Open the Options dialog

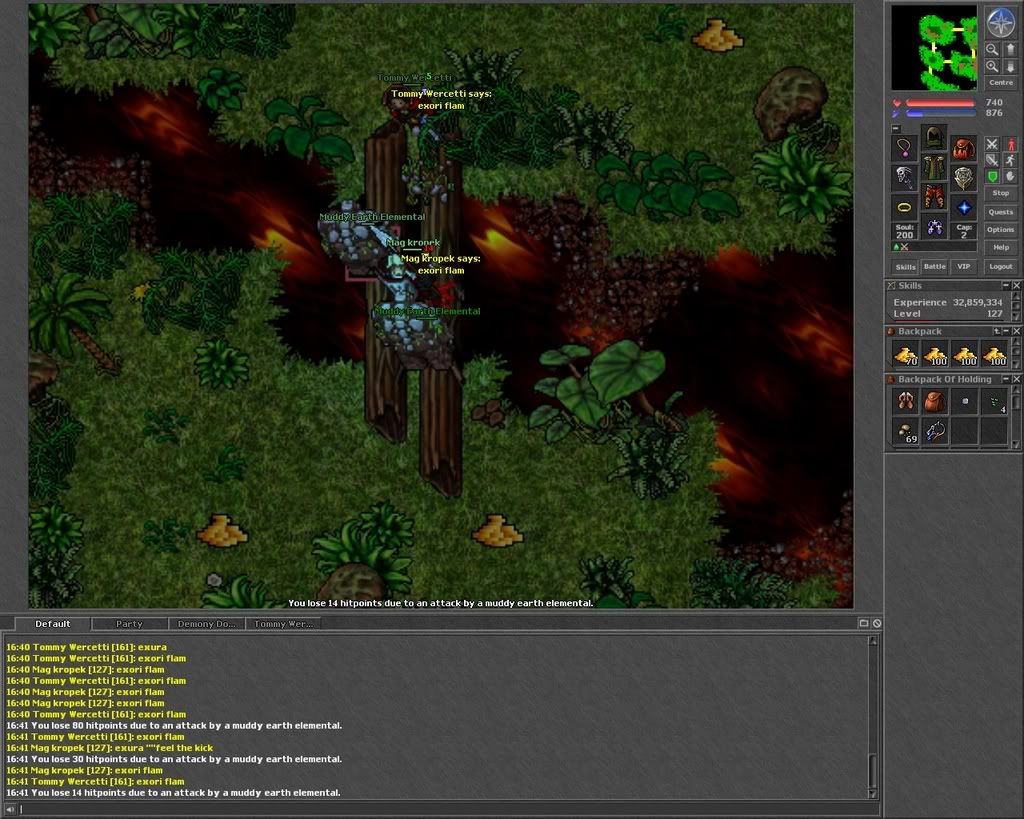tap(1000, 230)
